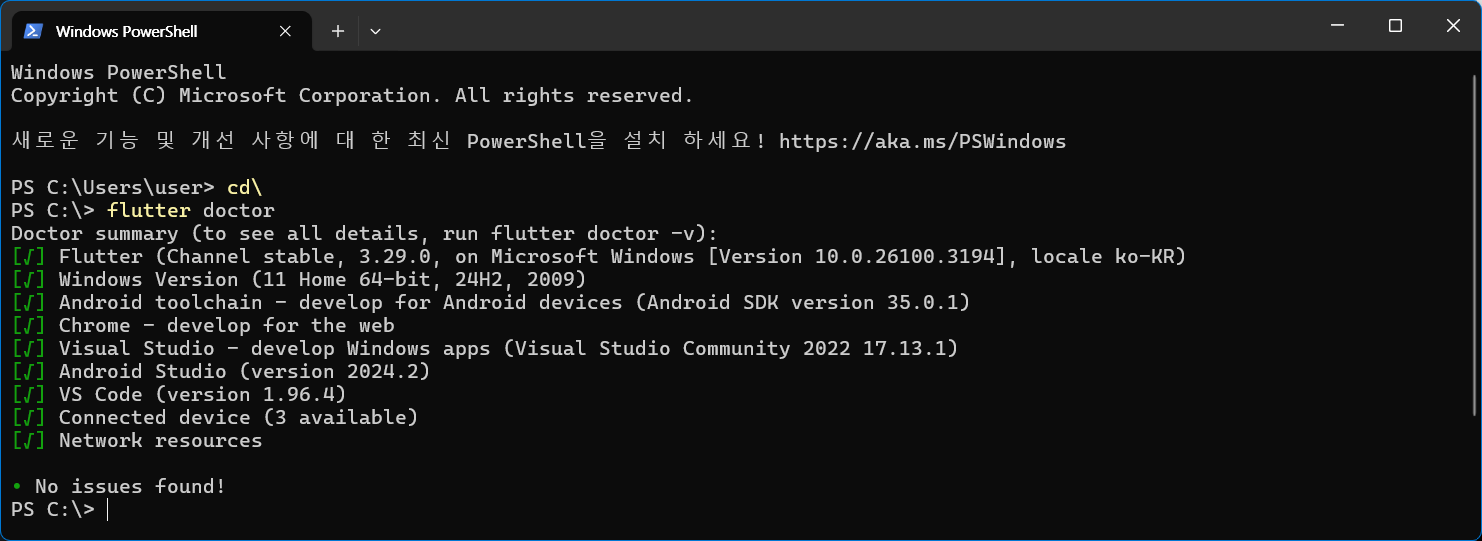Minimize the Windows Terminal window
1482x541 pixels.
click(1337, 26)
